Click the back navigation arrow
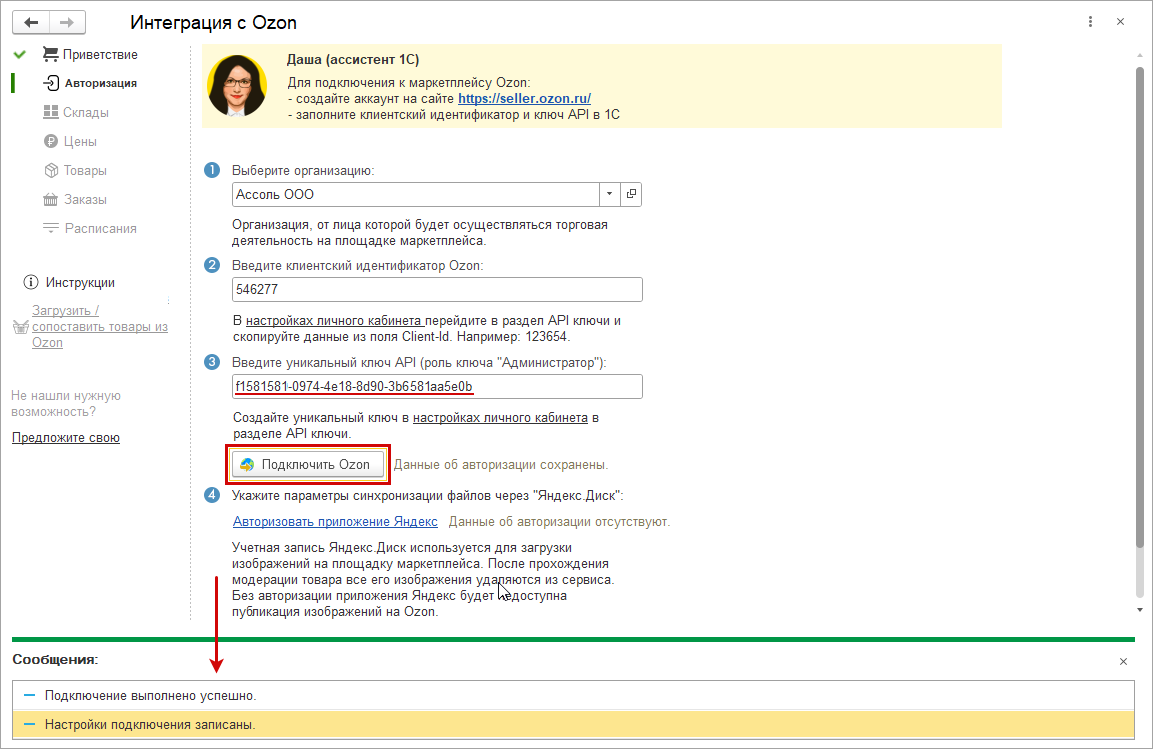 pos(32,22)
